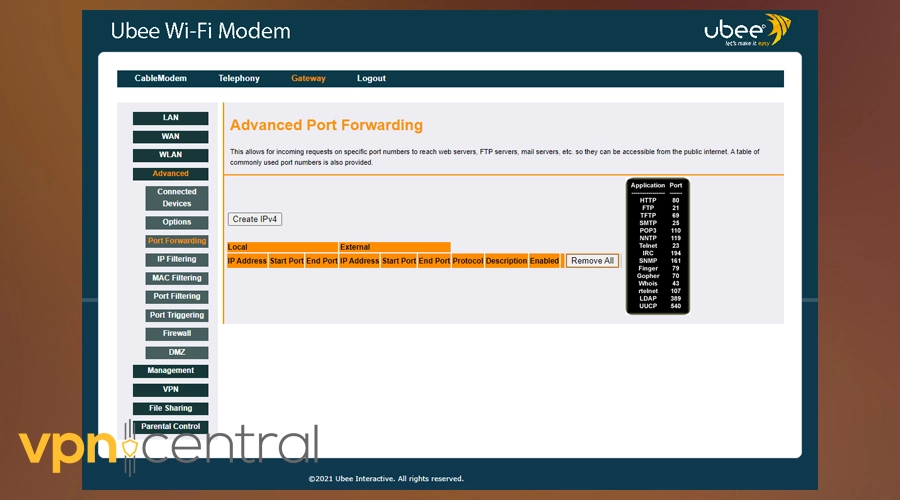Open the WLAN sidebar section
This screenshot has width=900, height=500.
(x=170, y=155)
